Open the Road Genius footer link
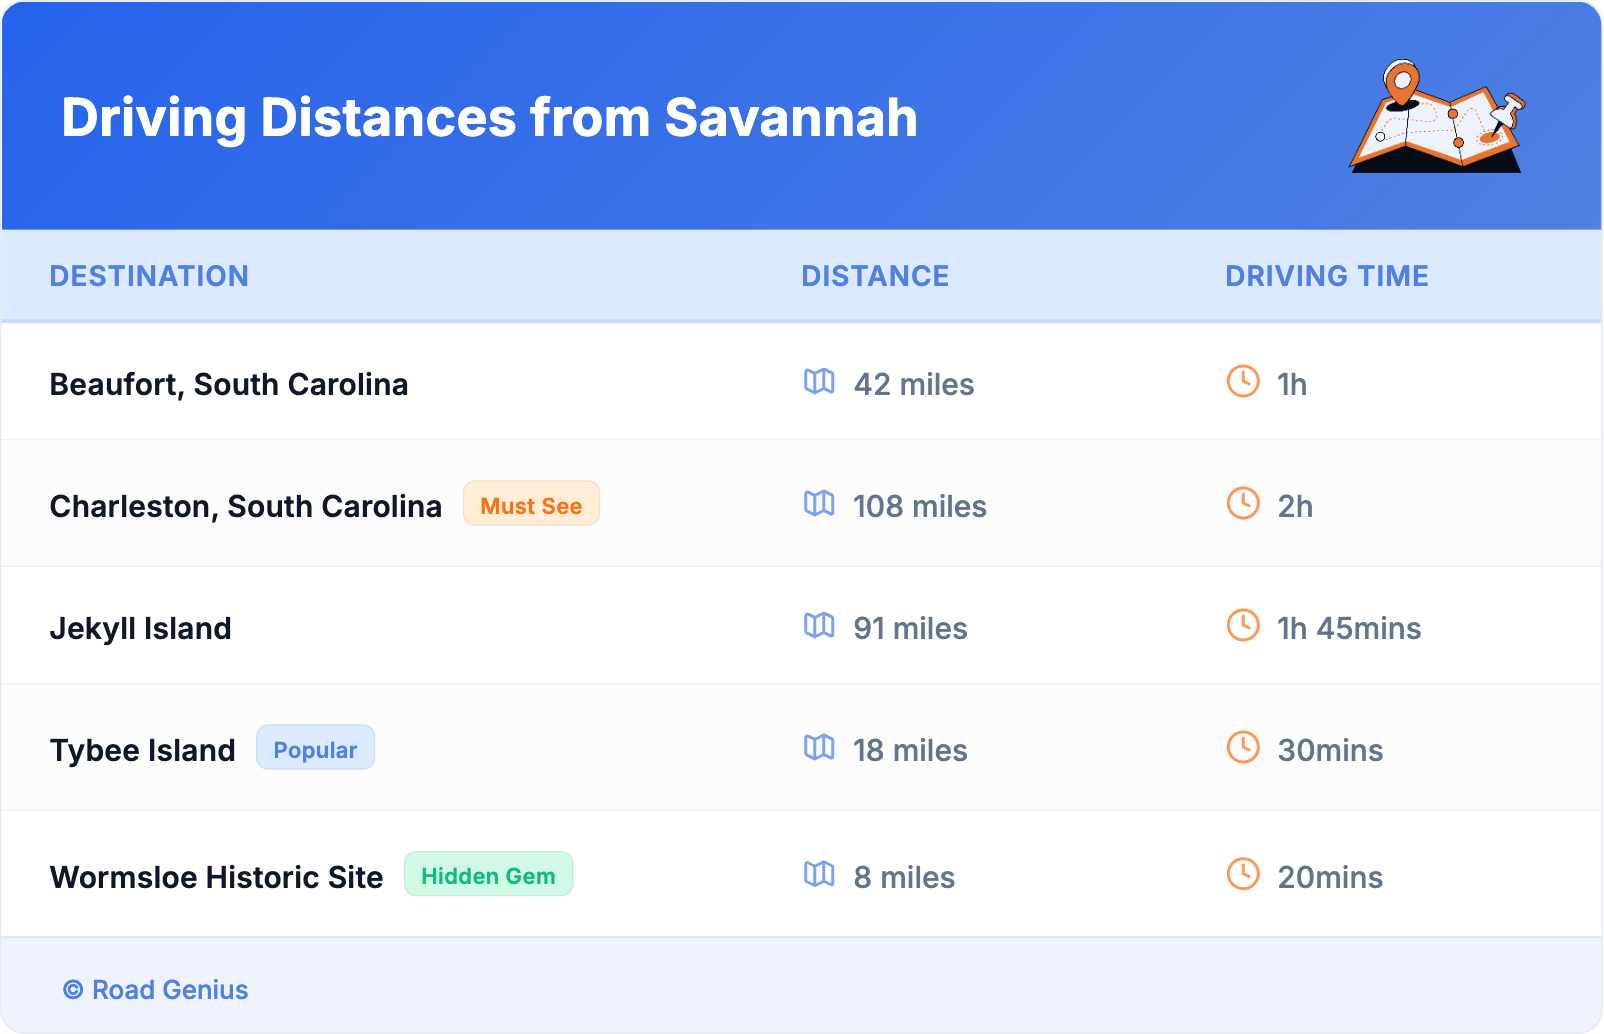The height and width of the screenshot is (1034, 1604). [x=156, y=990]
